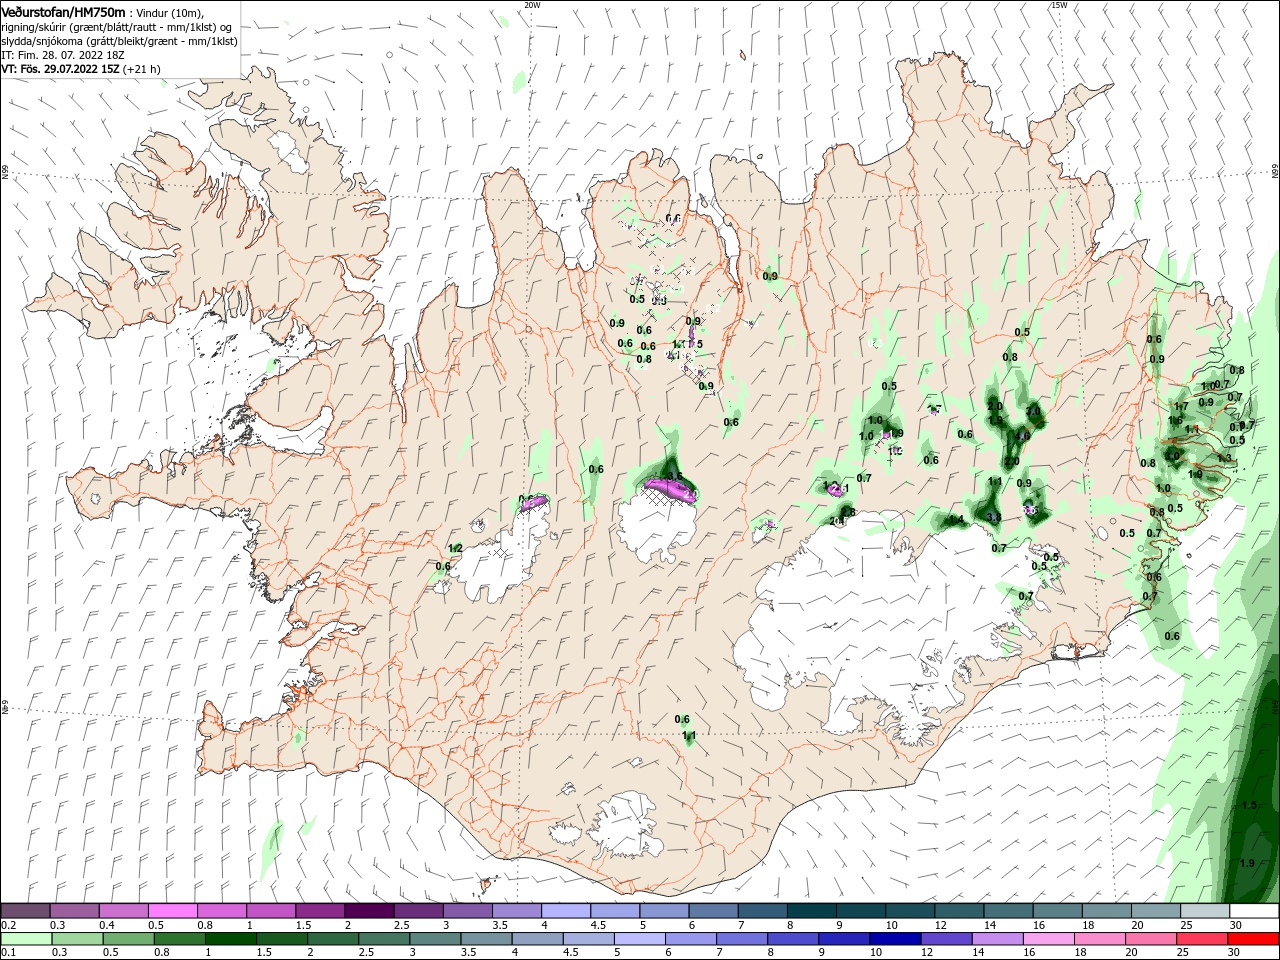Click the 'IT: Fim. 28. 07. 2022 18Z' line

[x=61, y=55]
